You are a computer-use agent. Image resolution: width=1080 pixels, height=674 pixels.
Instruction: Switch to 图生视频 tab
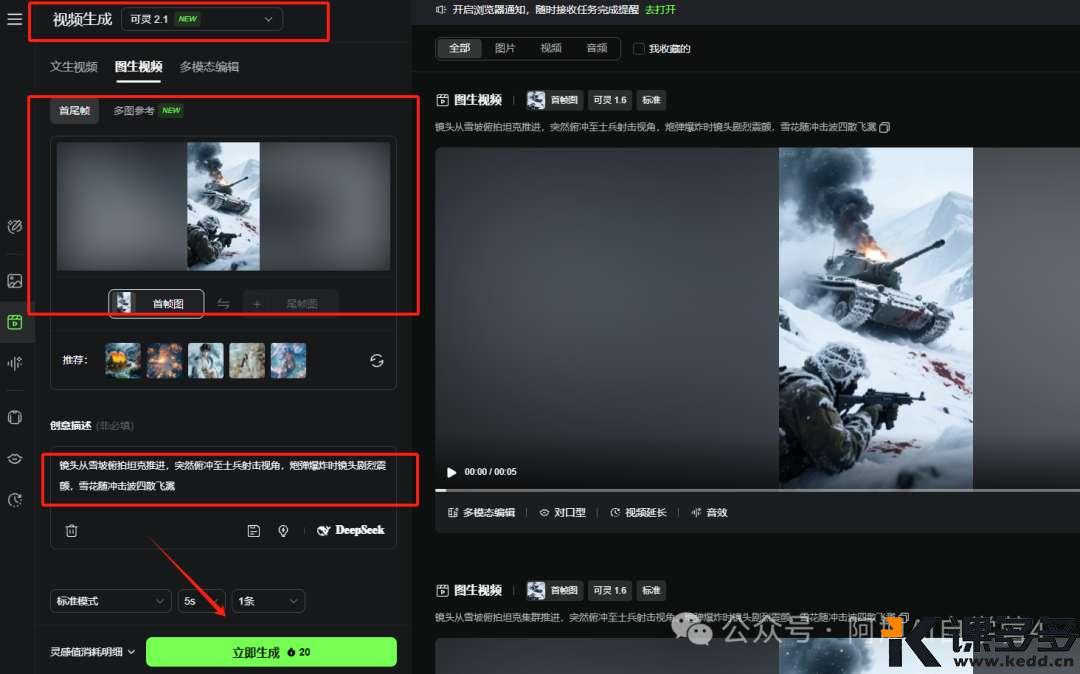coord(138,67)
